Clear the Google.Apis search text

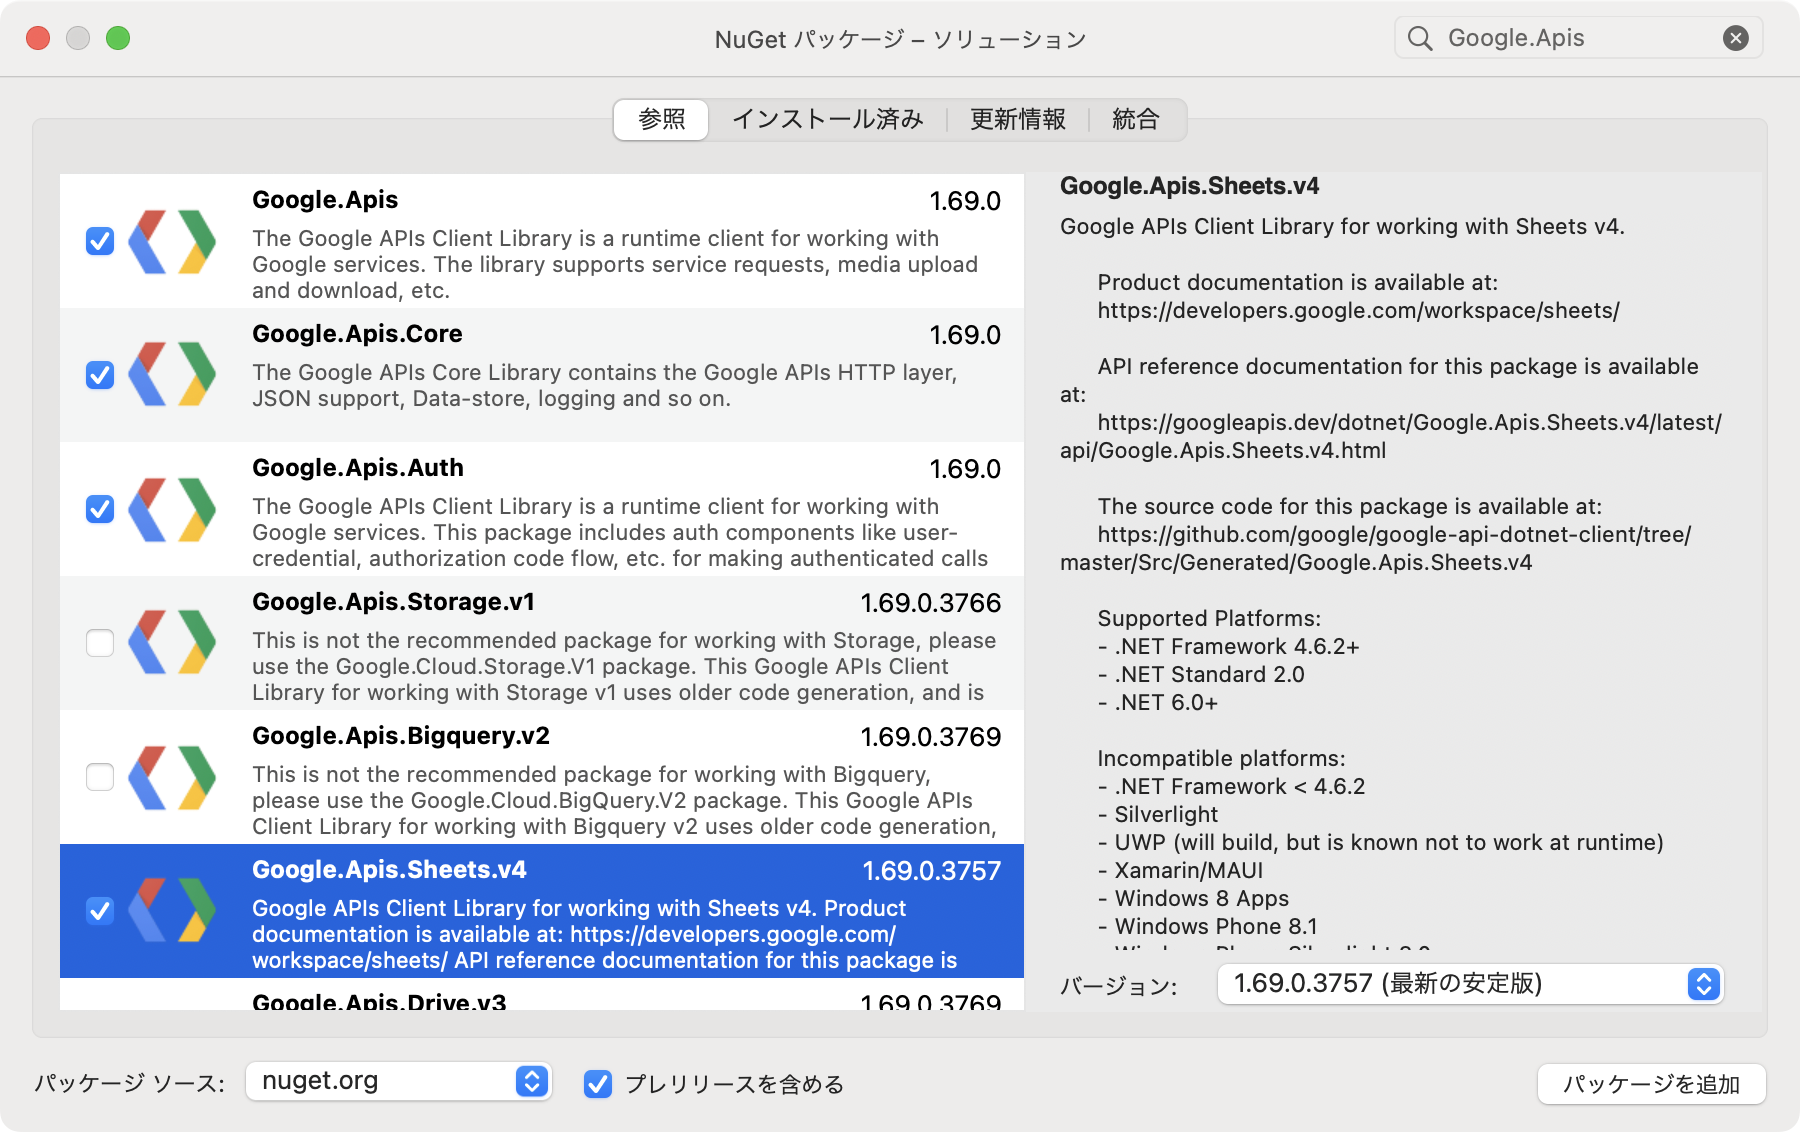tap(1736, 38)
